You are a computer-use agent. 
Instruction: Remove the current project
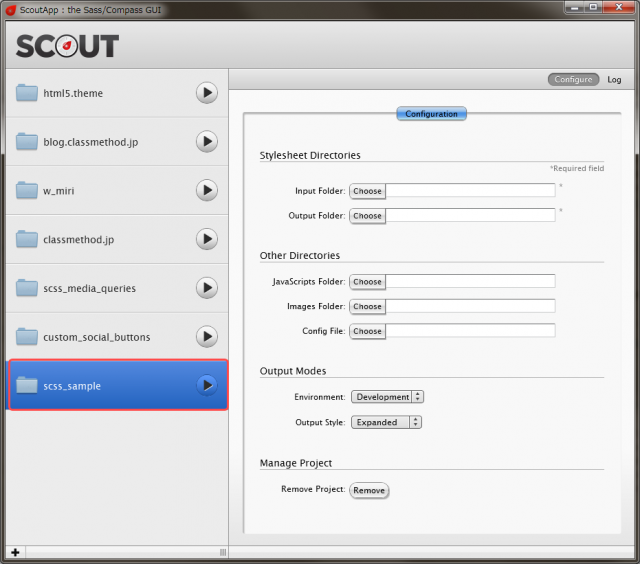pyautogui.click(x=369, y=490)
